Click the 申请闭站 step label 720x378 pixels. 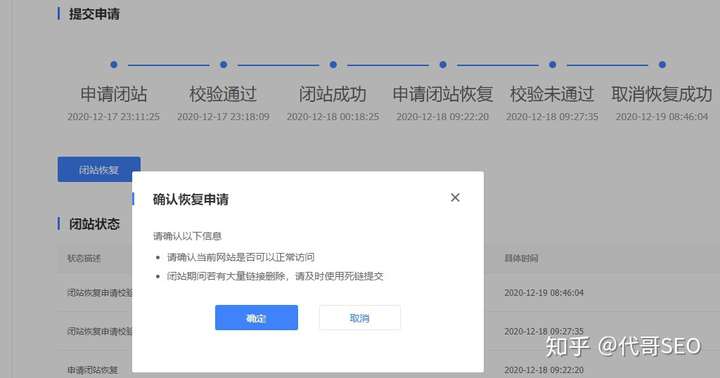tap(114, 94)
